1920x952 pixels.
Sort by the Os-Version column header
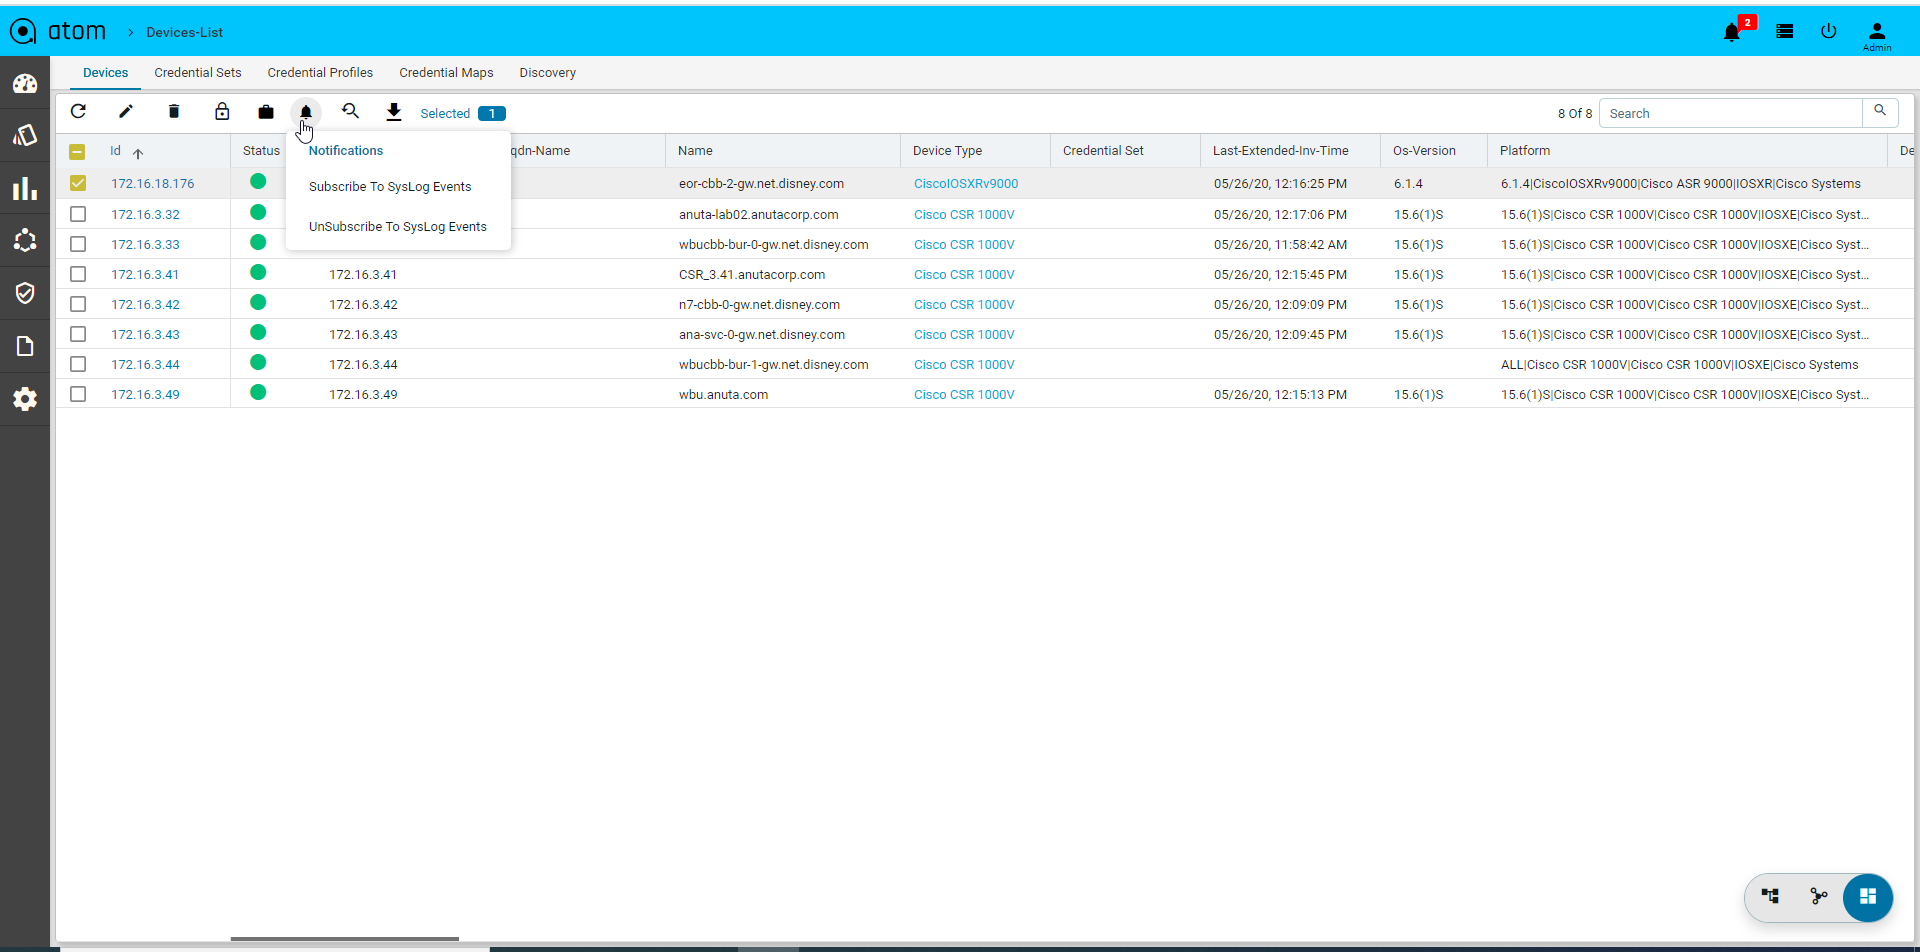click(1424, 151)
